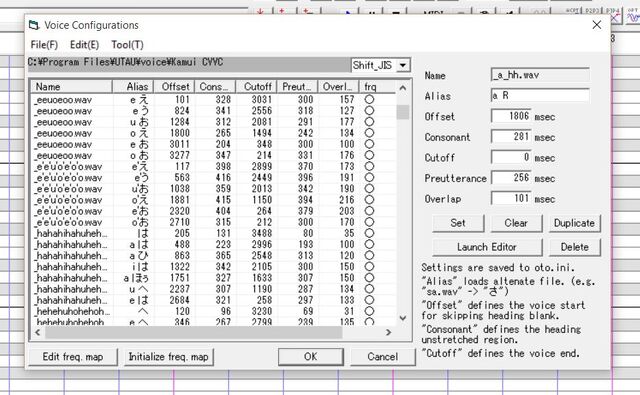Click the Preut... column header
The width and height of the screenshot is (640, 395).
(298, 87)
